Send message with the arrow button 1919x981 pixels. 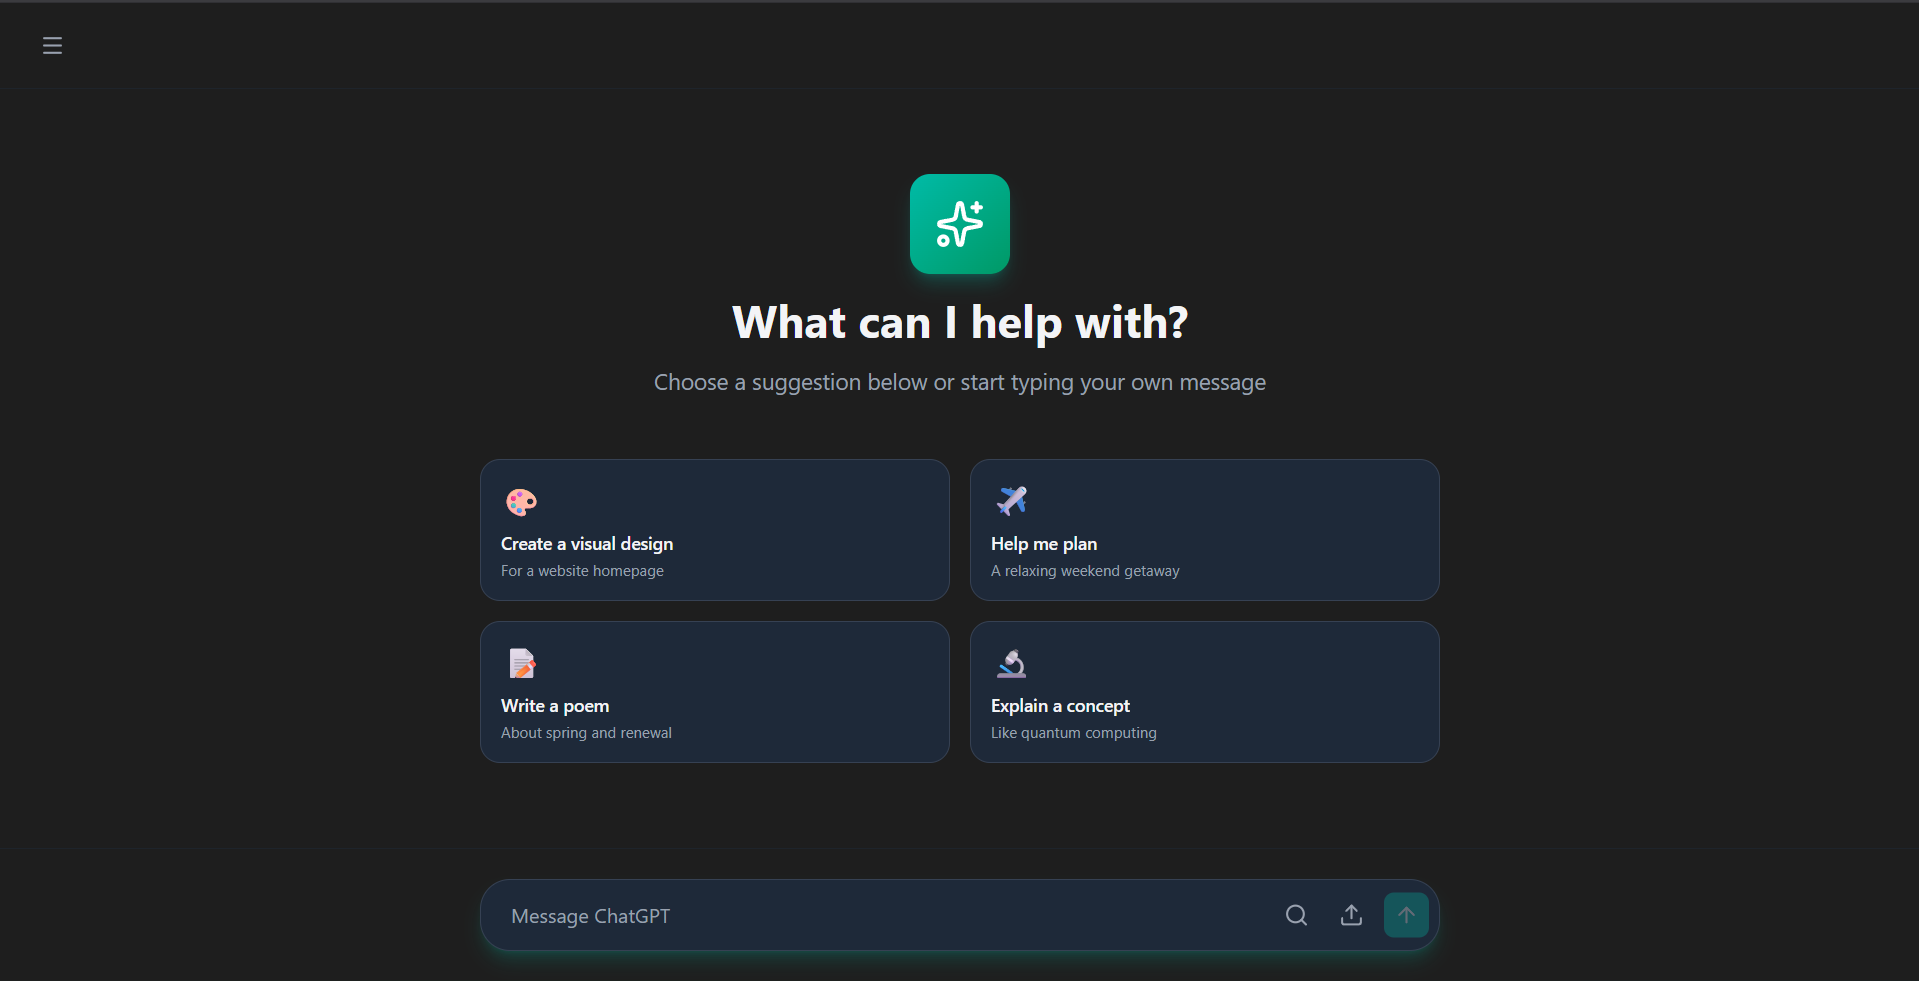point(1406,915)
